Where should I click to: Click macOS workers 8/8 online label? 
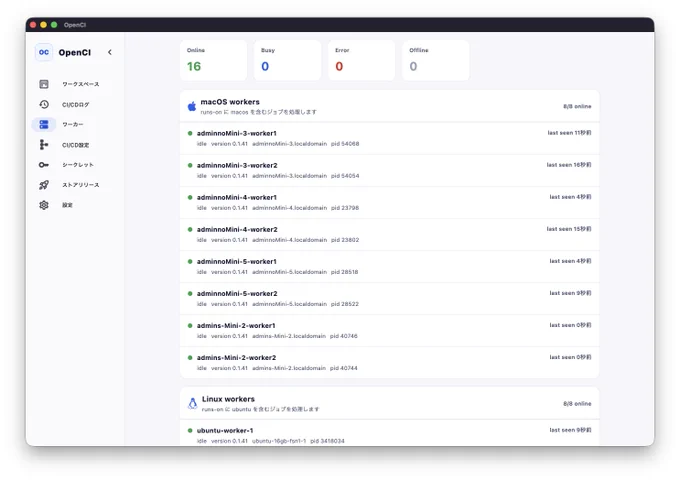point(577,106)
